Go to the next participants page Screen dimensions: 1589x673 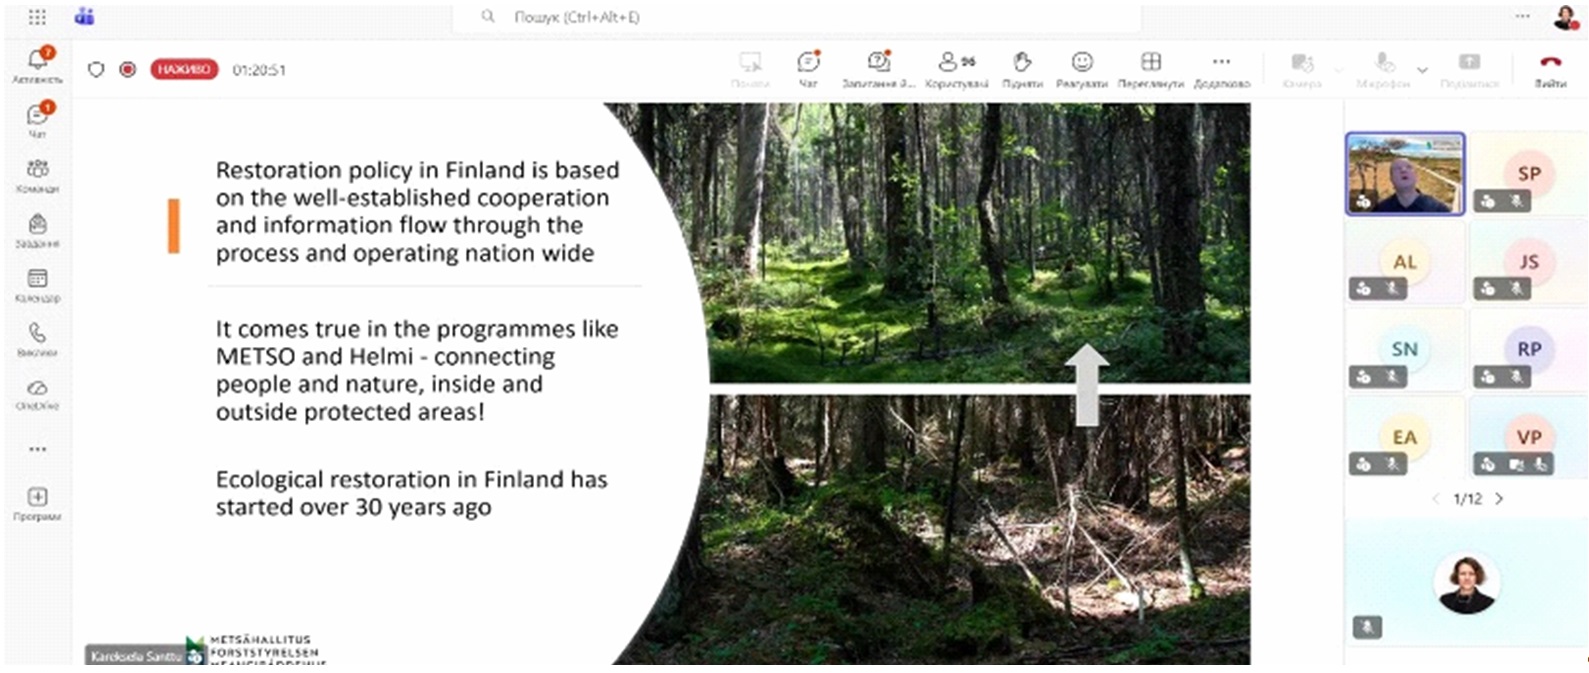1499,498
